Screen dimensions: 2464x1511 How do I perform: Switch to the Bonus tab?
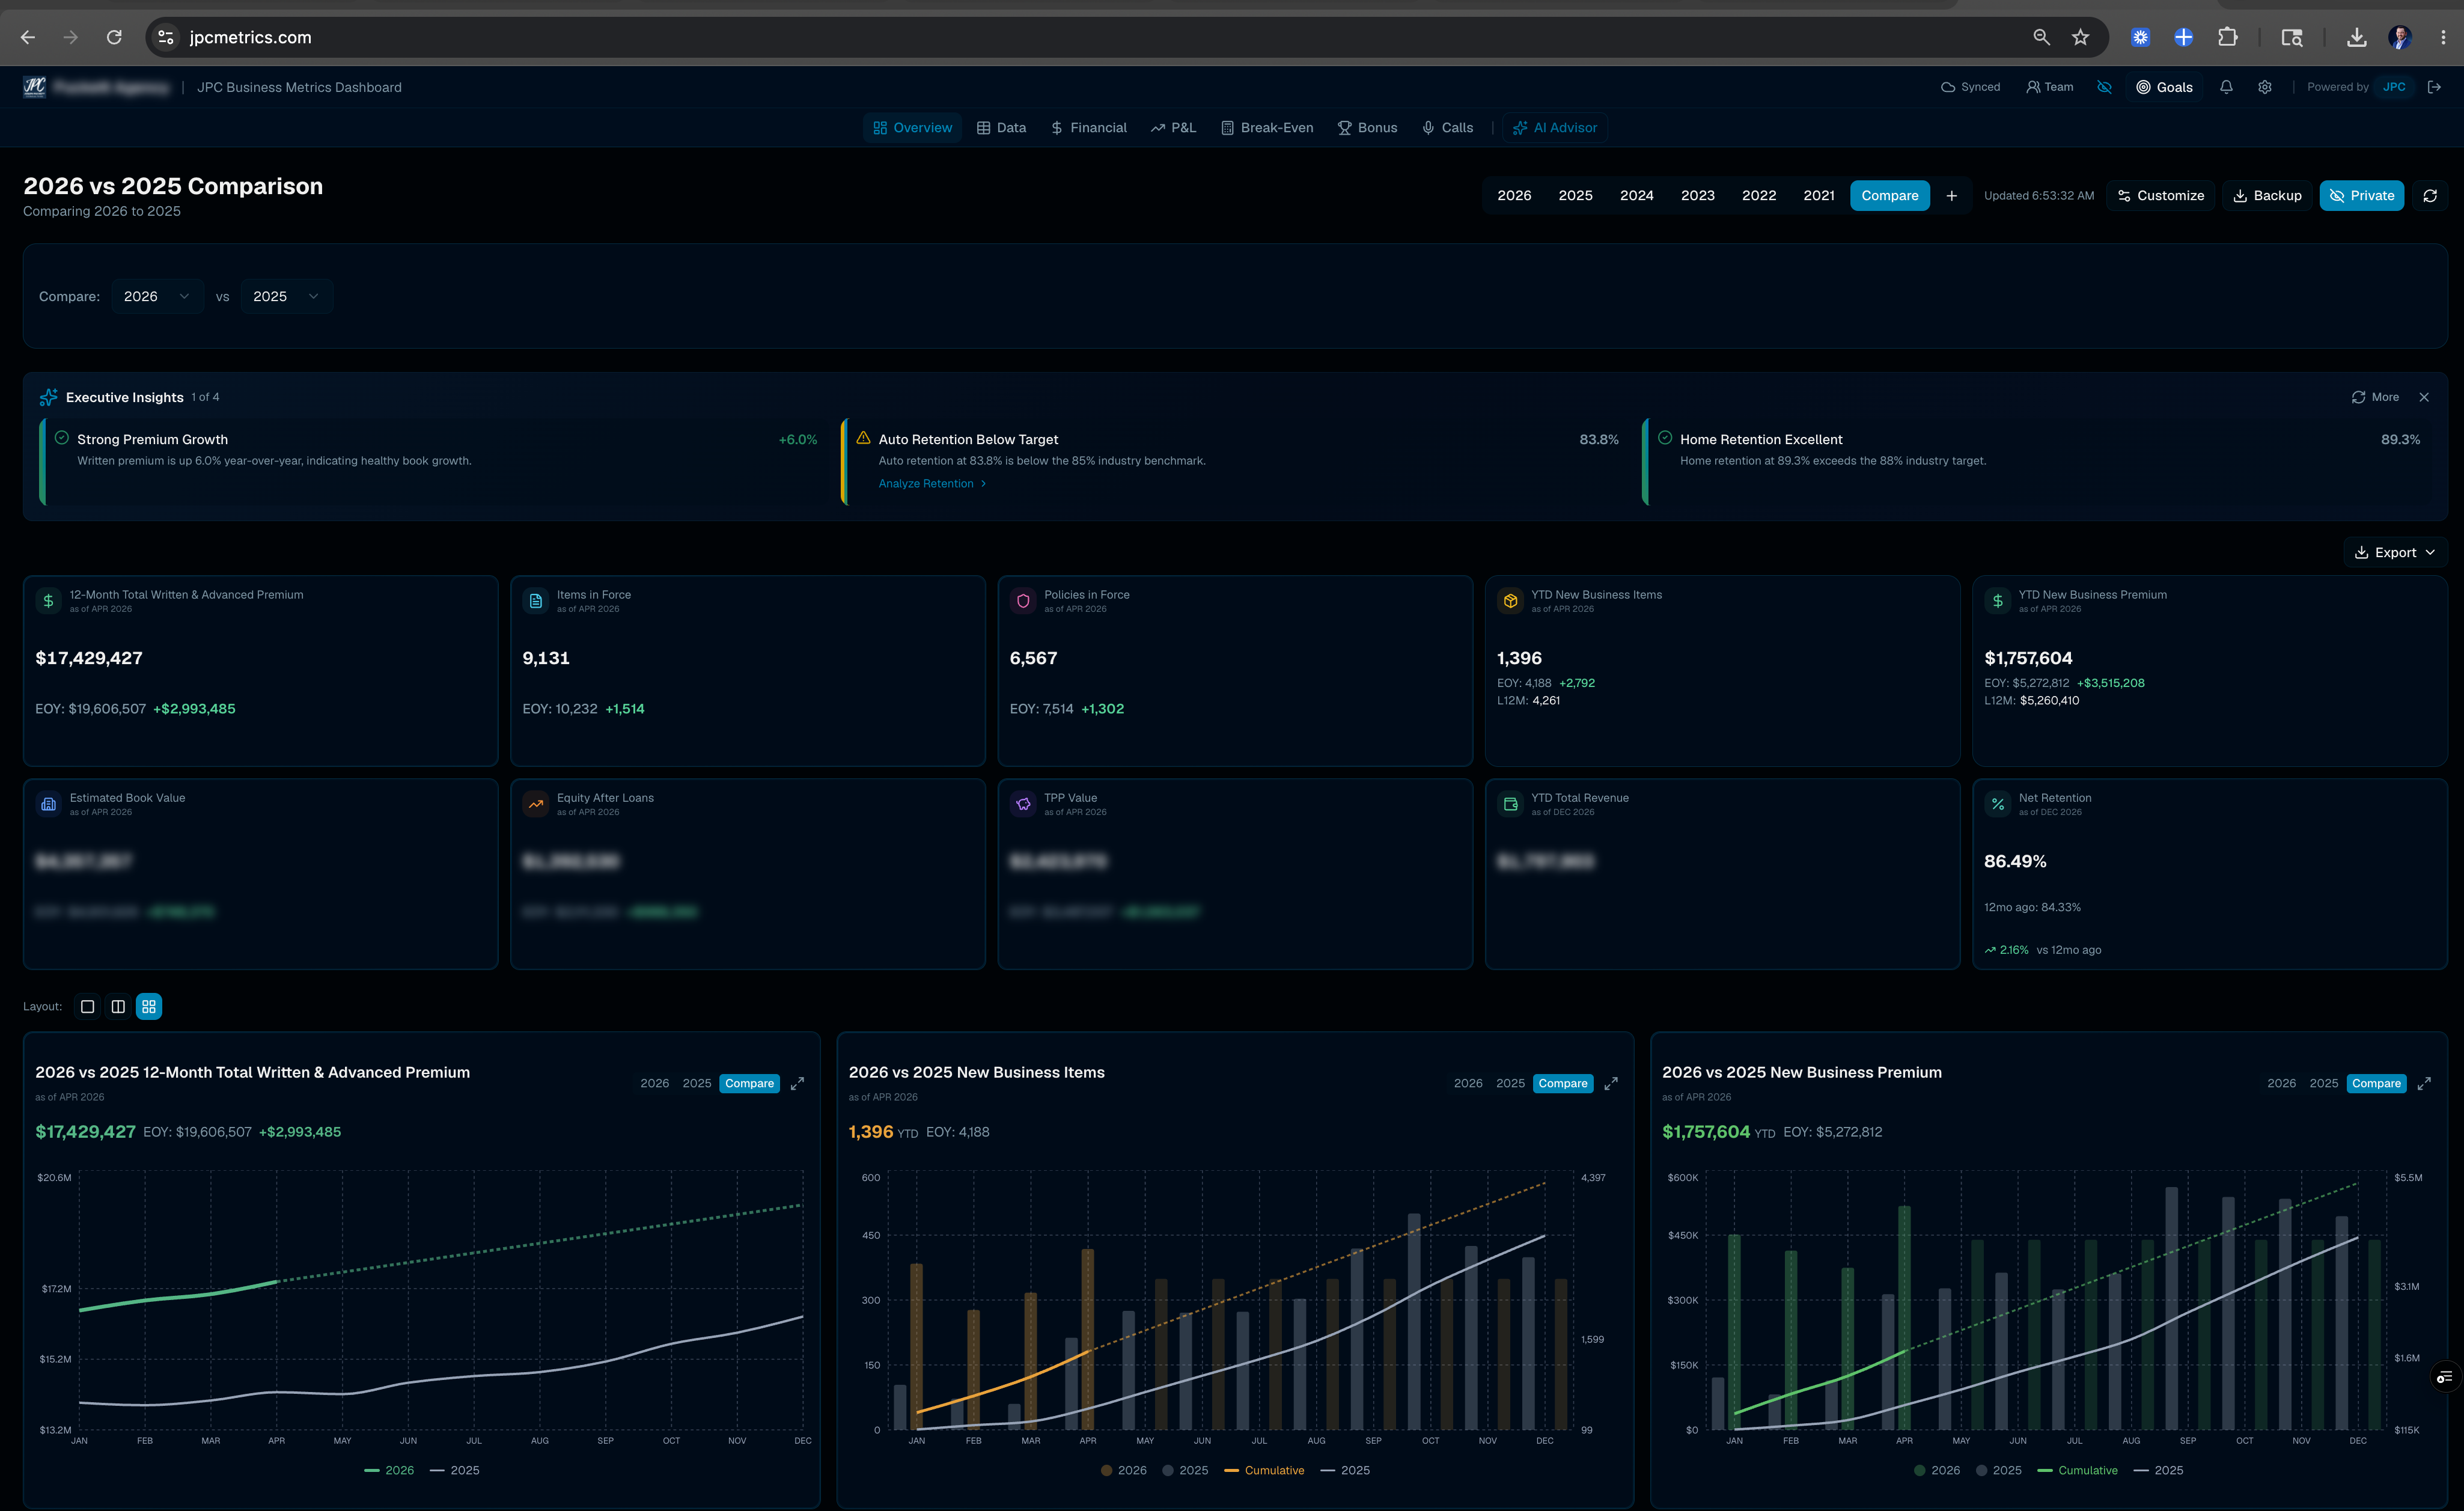click(1367, 128)
